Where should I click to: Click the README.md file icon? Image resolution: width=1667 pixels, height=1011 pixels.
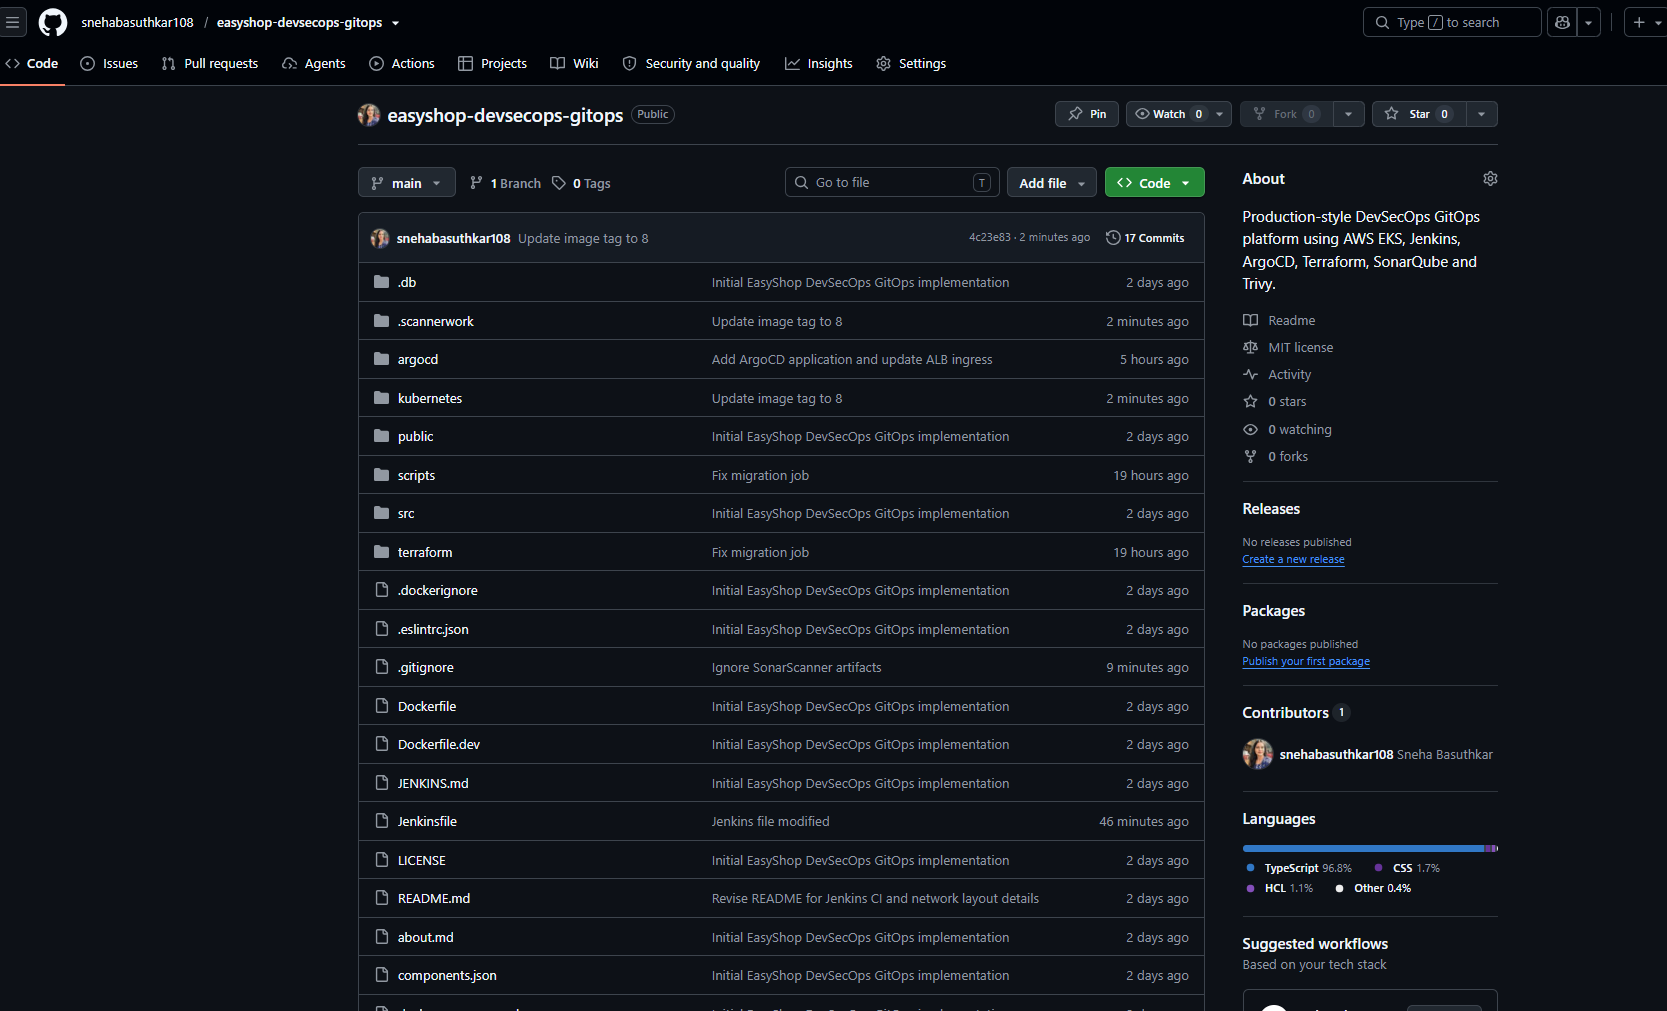click(381, 898)
